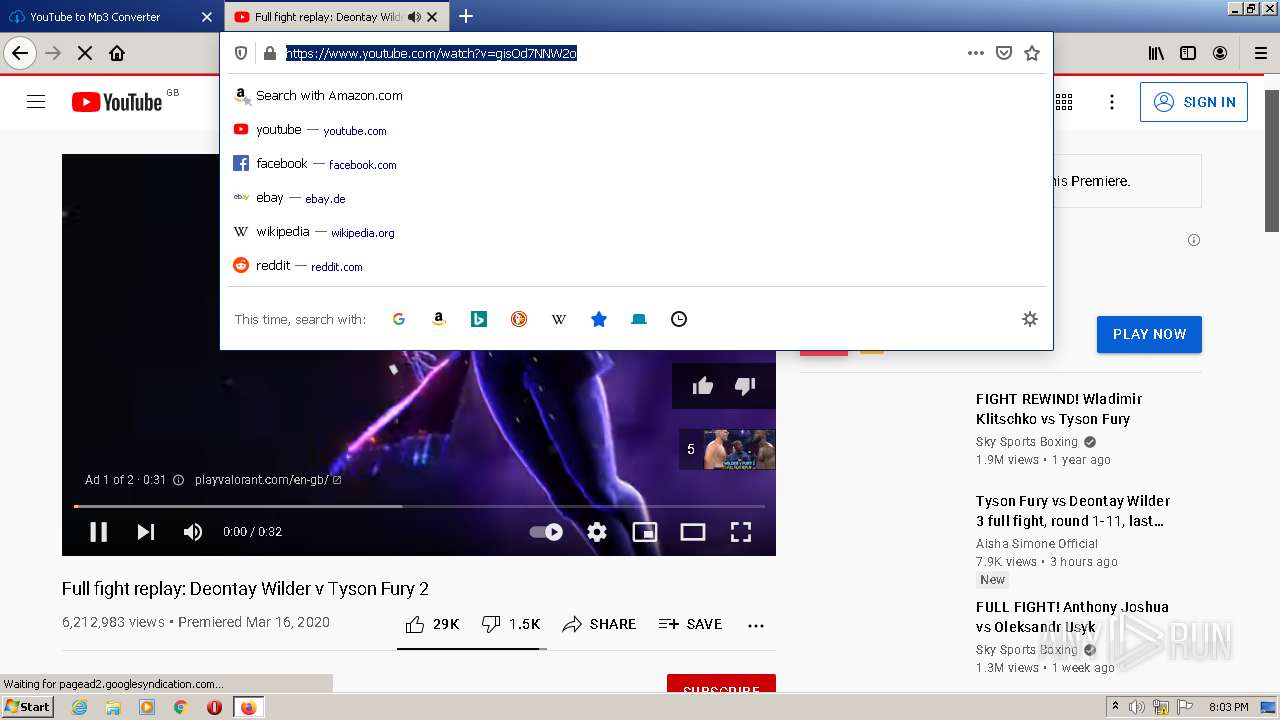Open more actions menu under the video
This screenshot has width=1280, height=720.
coord(756,625)
